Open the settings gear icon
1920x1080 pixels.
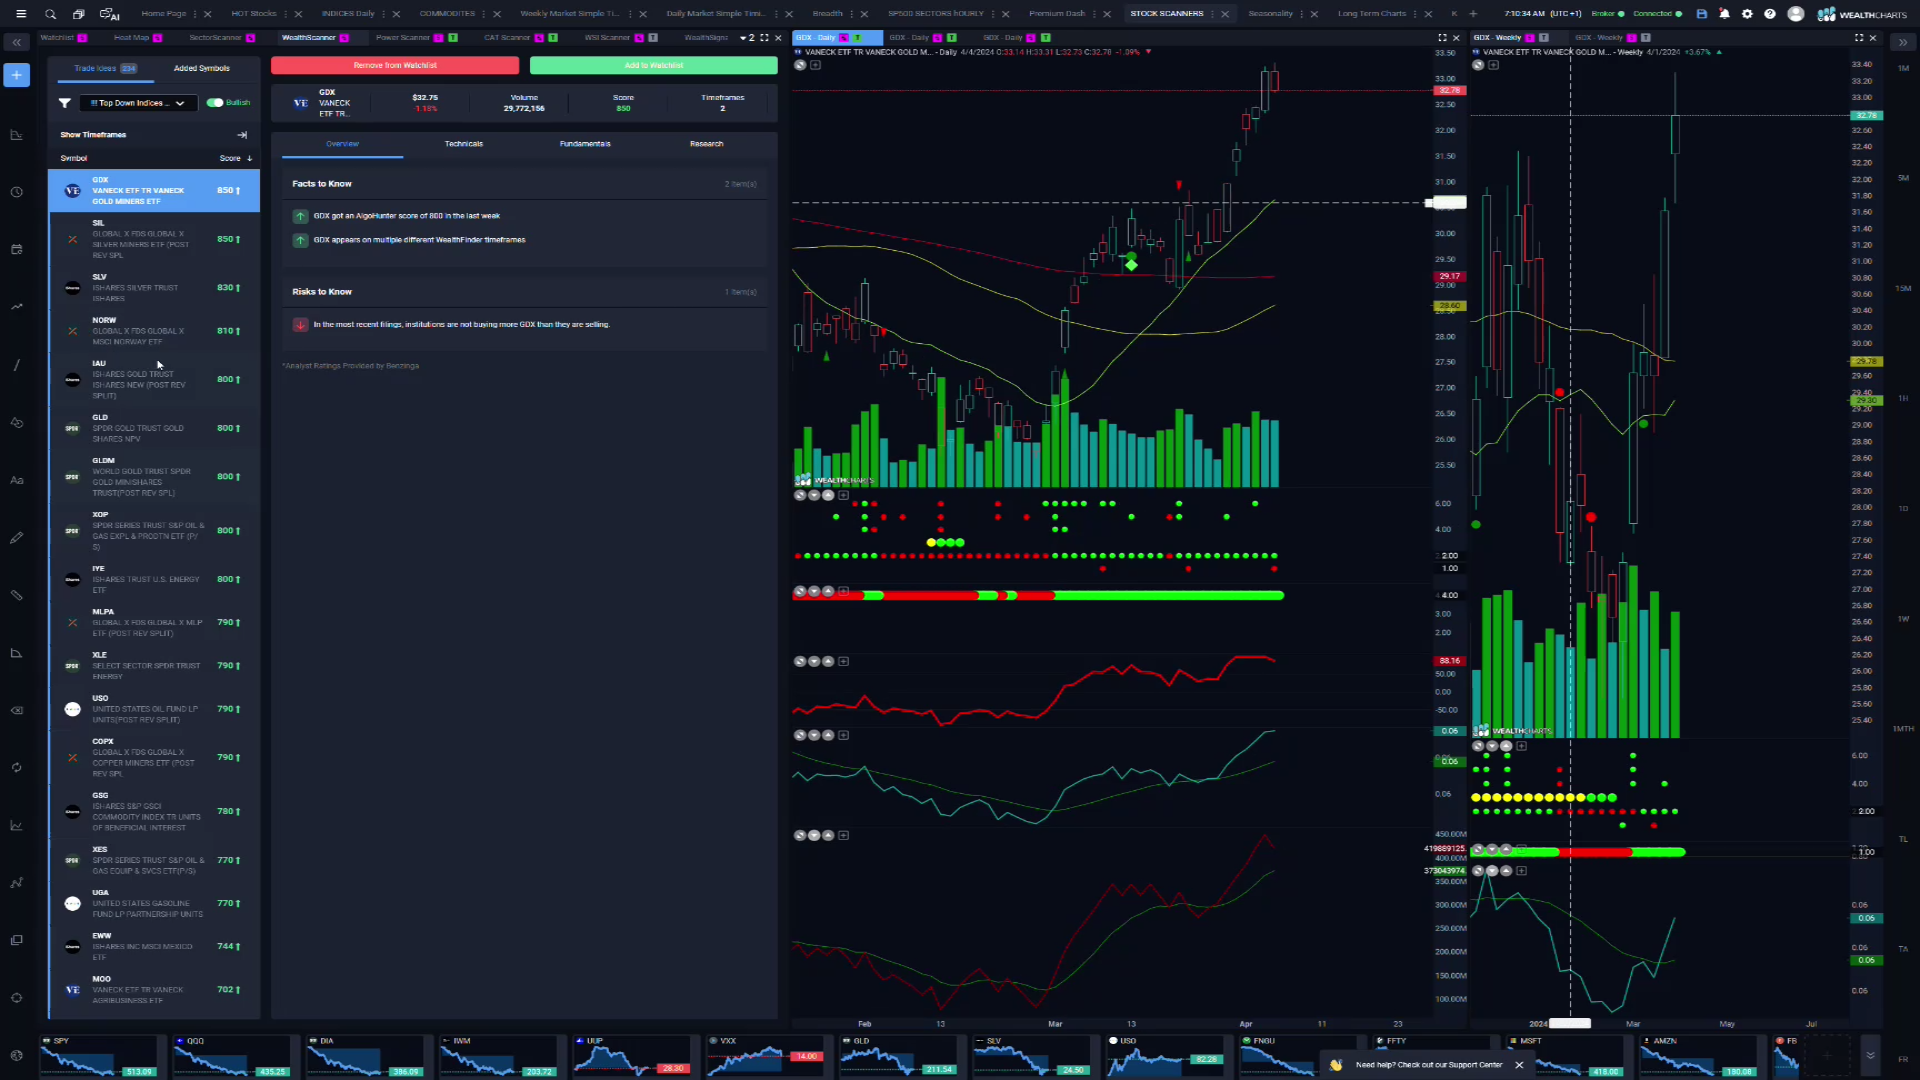[x=1747, y=14]
